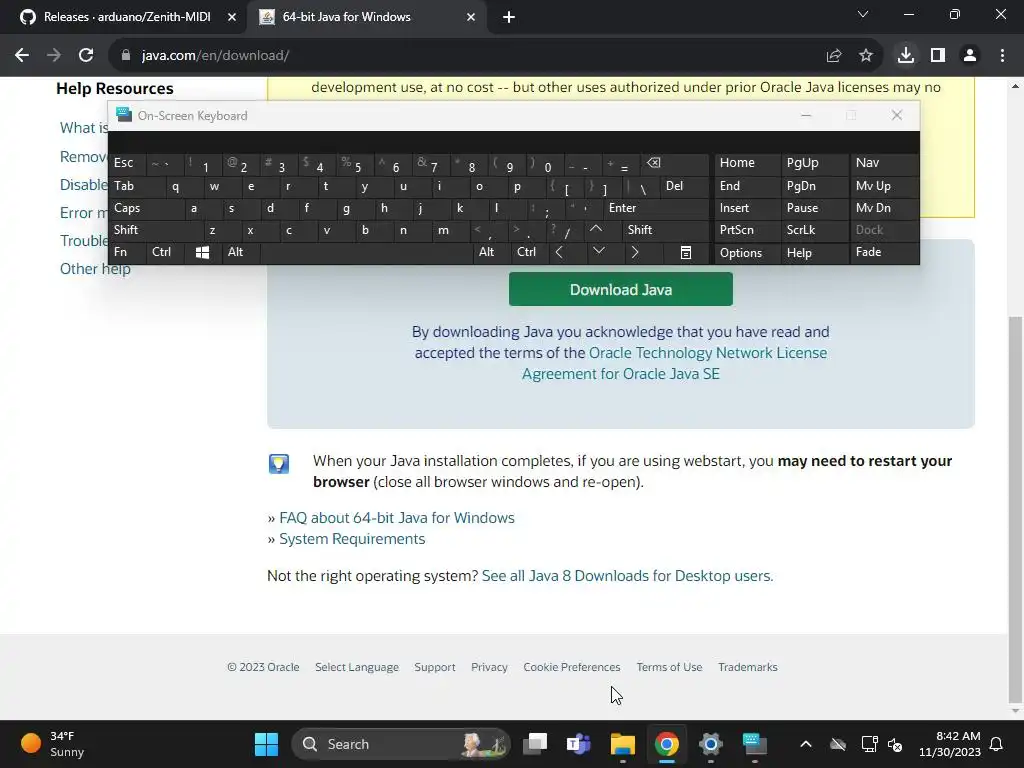
Task: Click the green Download Java button
Action: (x=620, y=290)
